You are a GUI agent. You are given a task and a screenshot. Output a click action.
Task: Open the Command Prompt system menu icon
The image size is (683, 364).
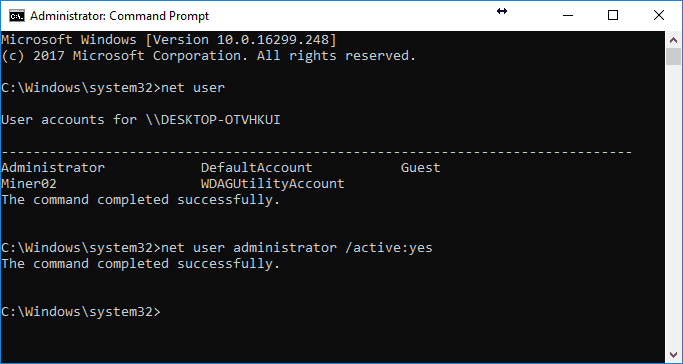click(17, 16)
